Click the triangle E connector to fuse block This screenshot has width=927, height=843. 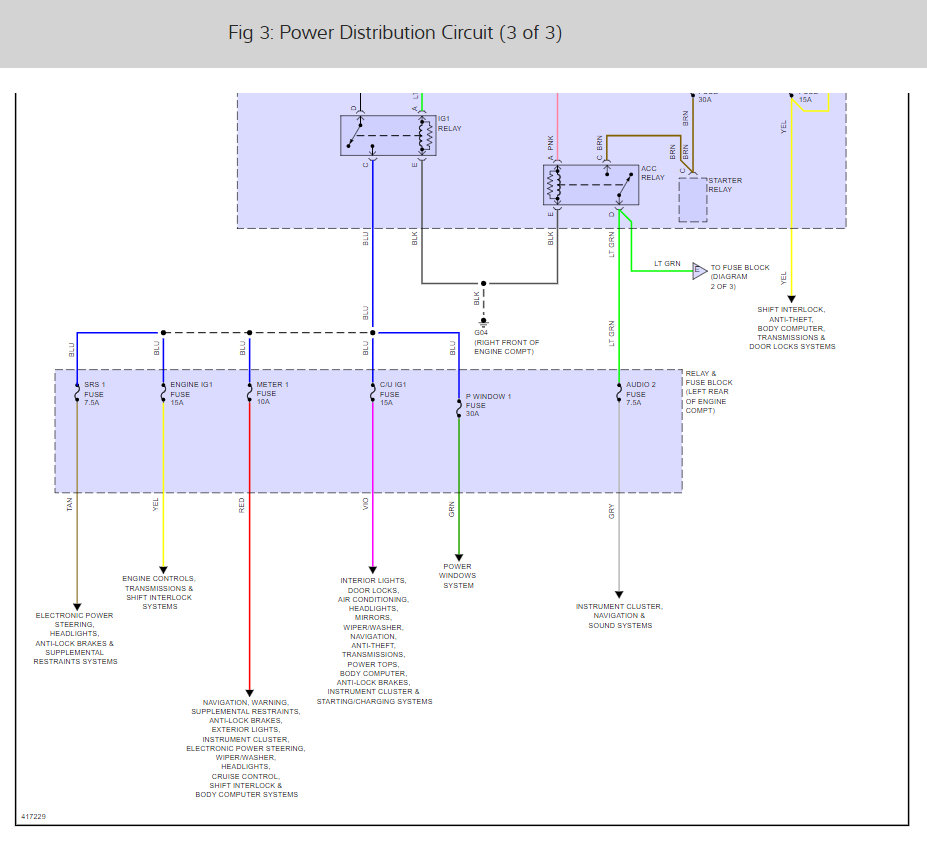(x=699, y=271)
